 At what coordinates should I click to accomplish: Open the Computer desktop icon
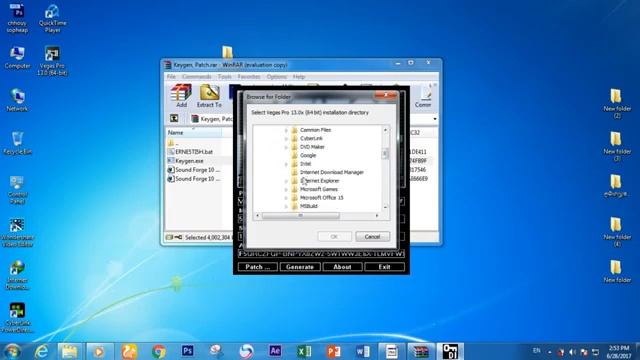click(17, 58)
